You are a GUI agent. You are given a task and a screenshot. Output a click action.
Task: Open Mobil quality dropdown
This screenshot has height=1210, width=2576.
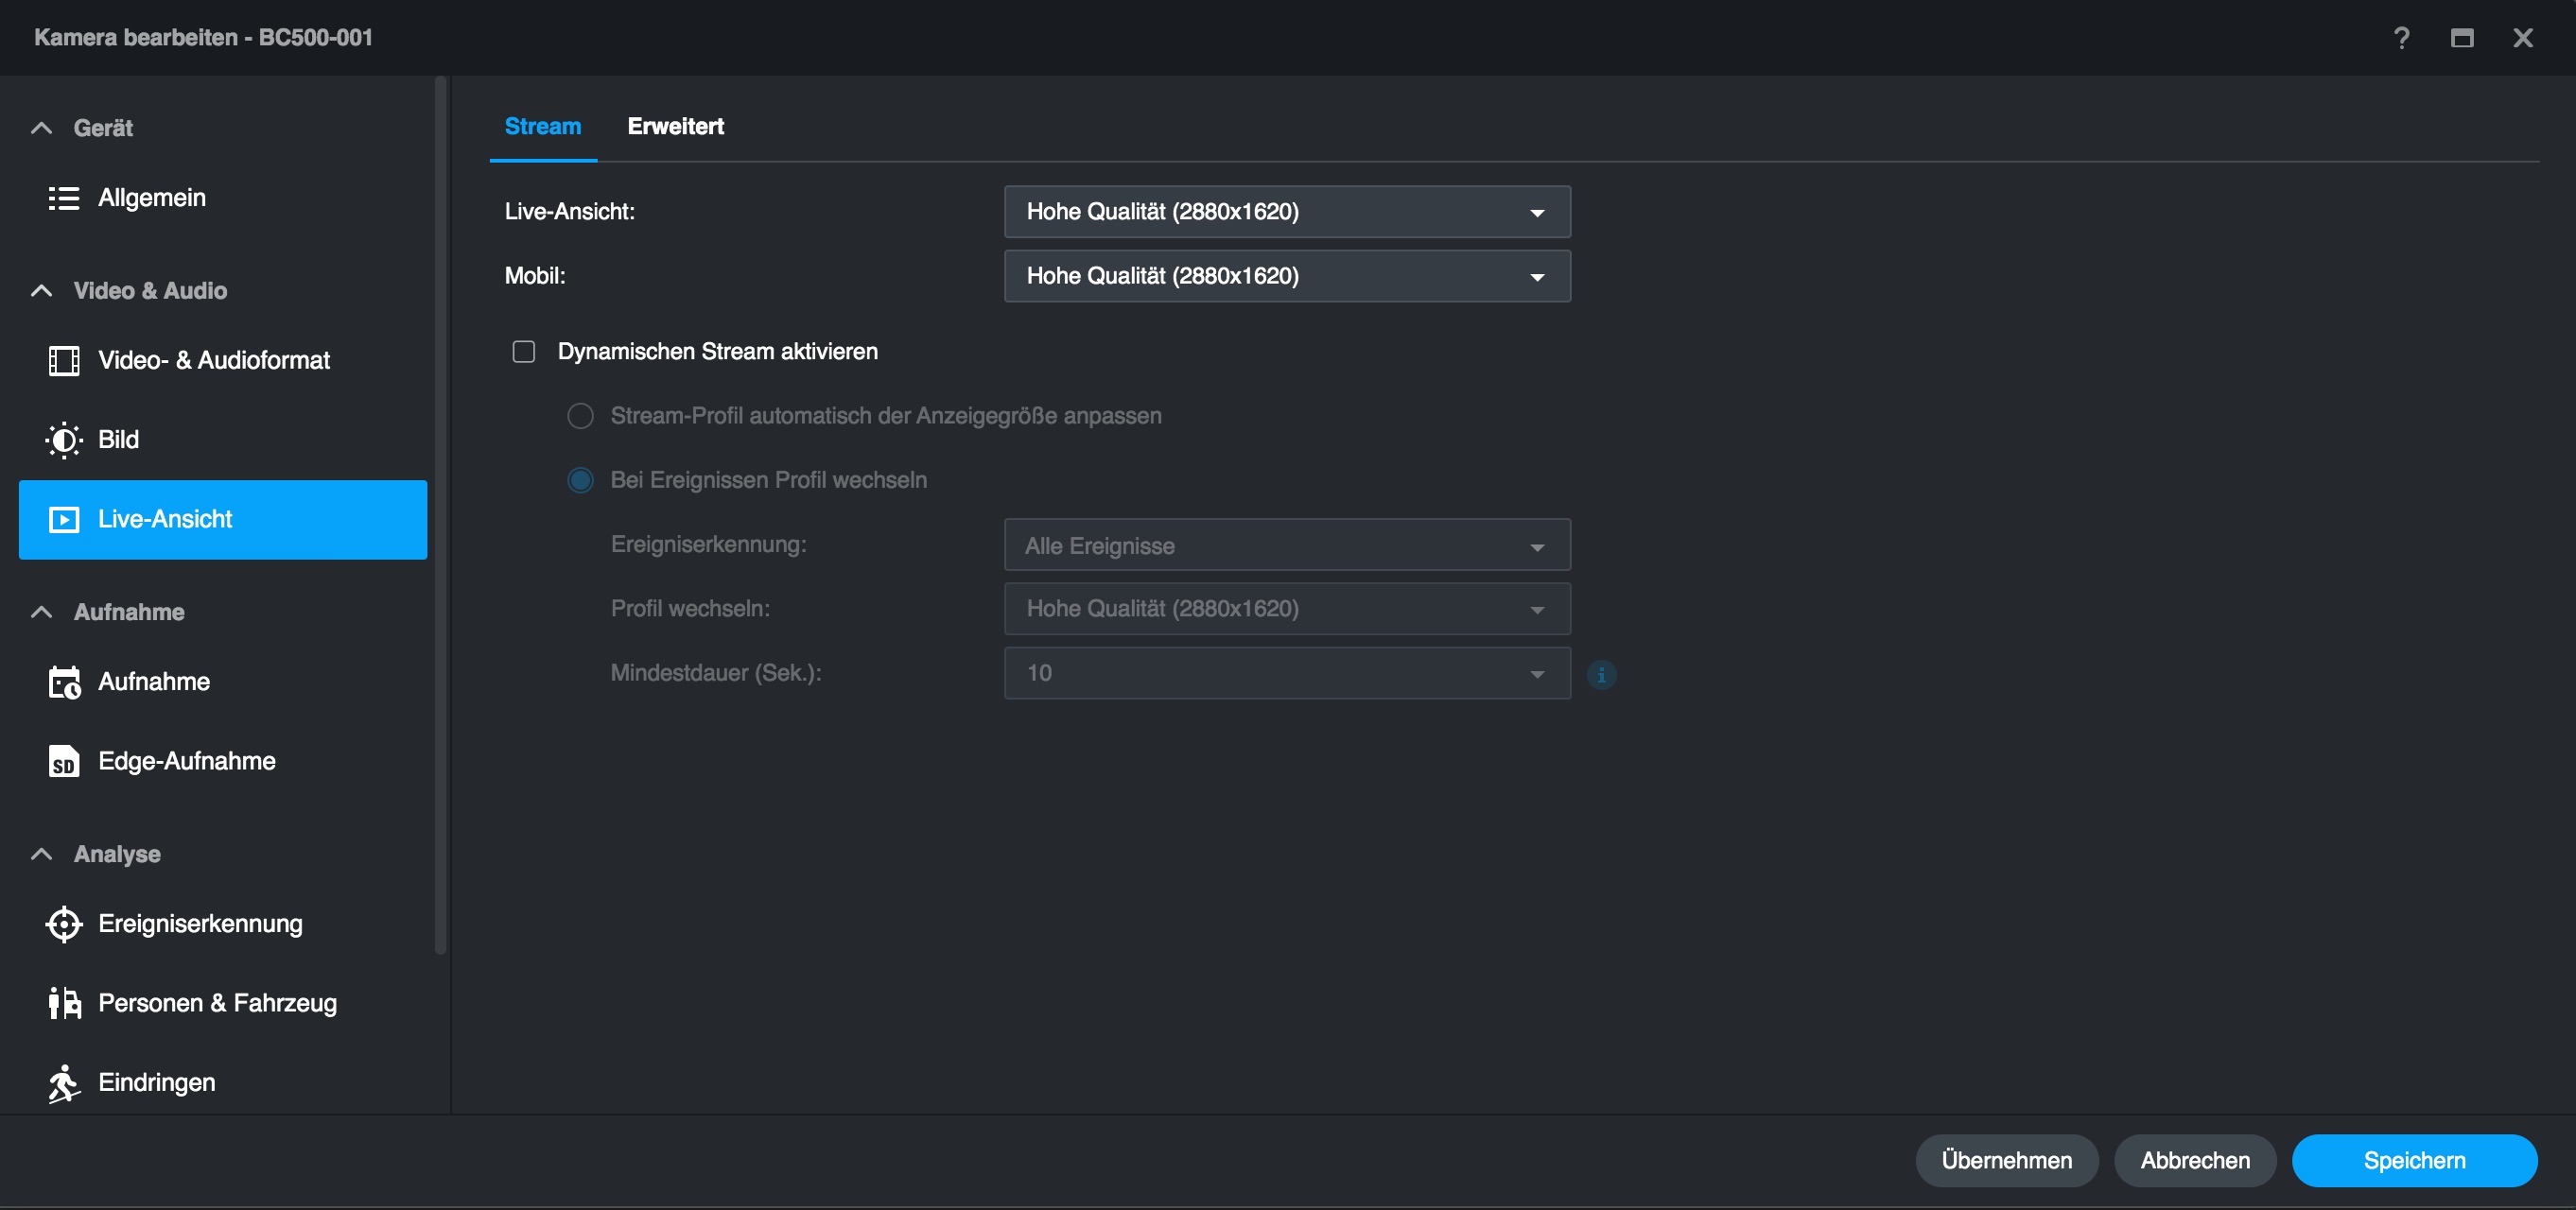tap(1286, 276)
